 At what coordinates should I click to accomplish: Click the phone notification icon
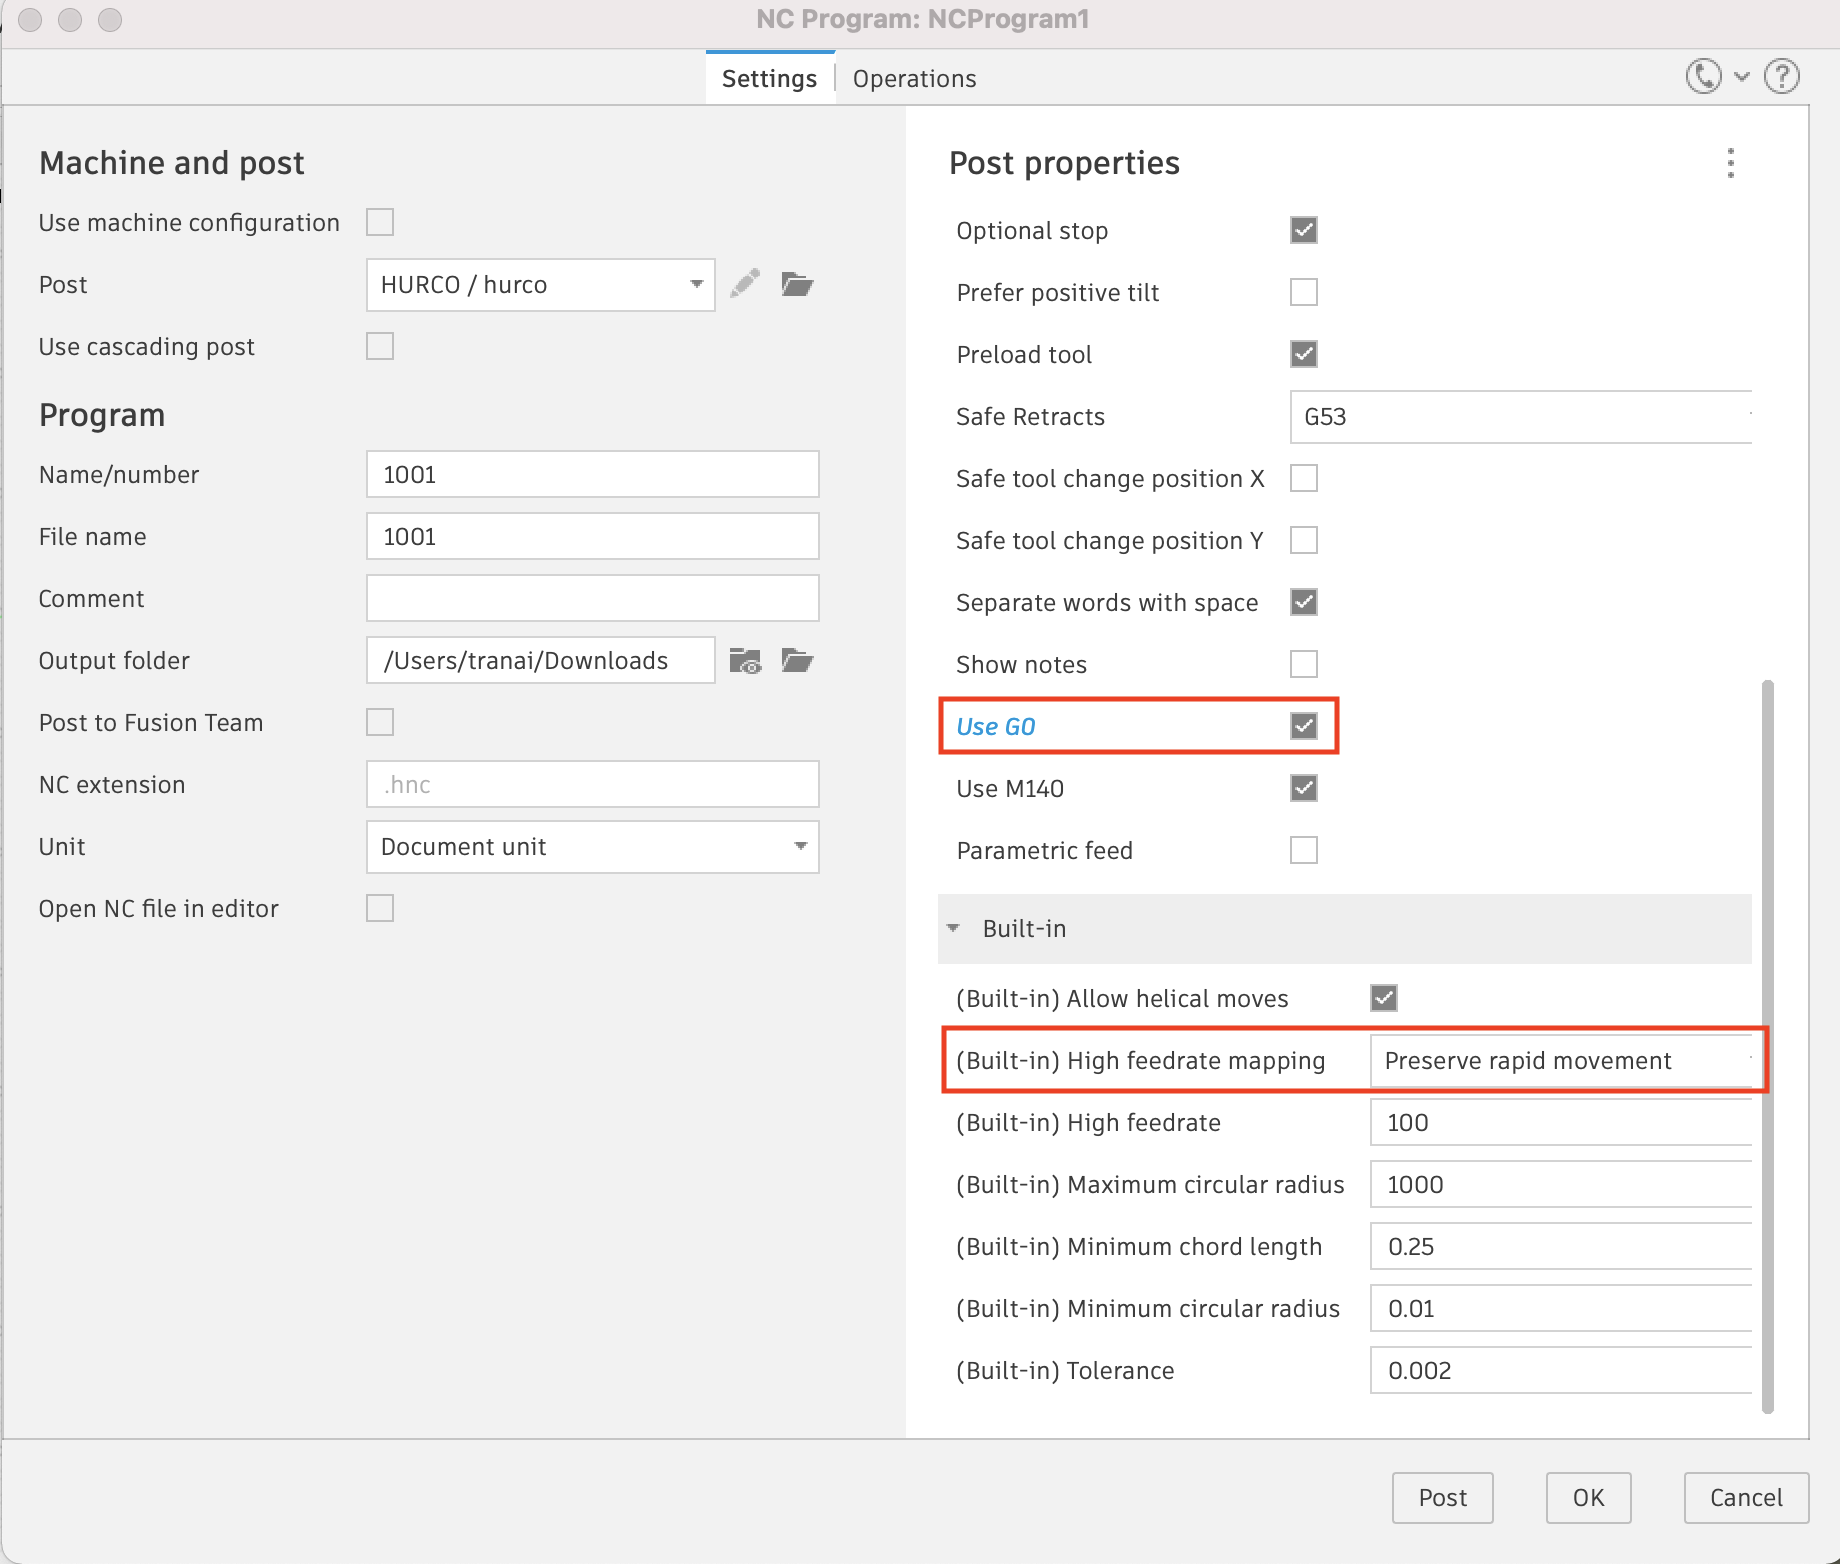click(1704, 77)
